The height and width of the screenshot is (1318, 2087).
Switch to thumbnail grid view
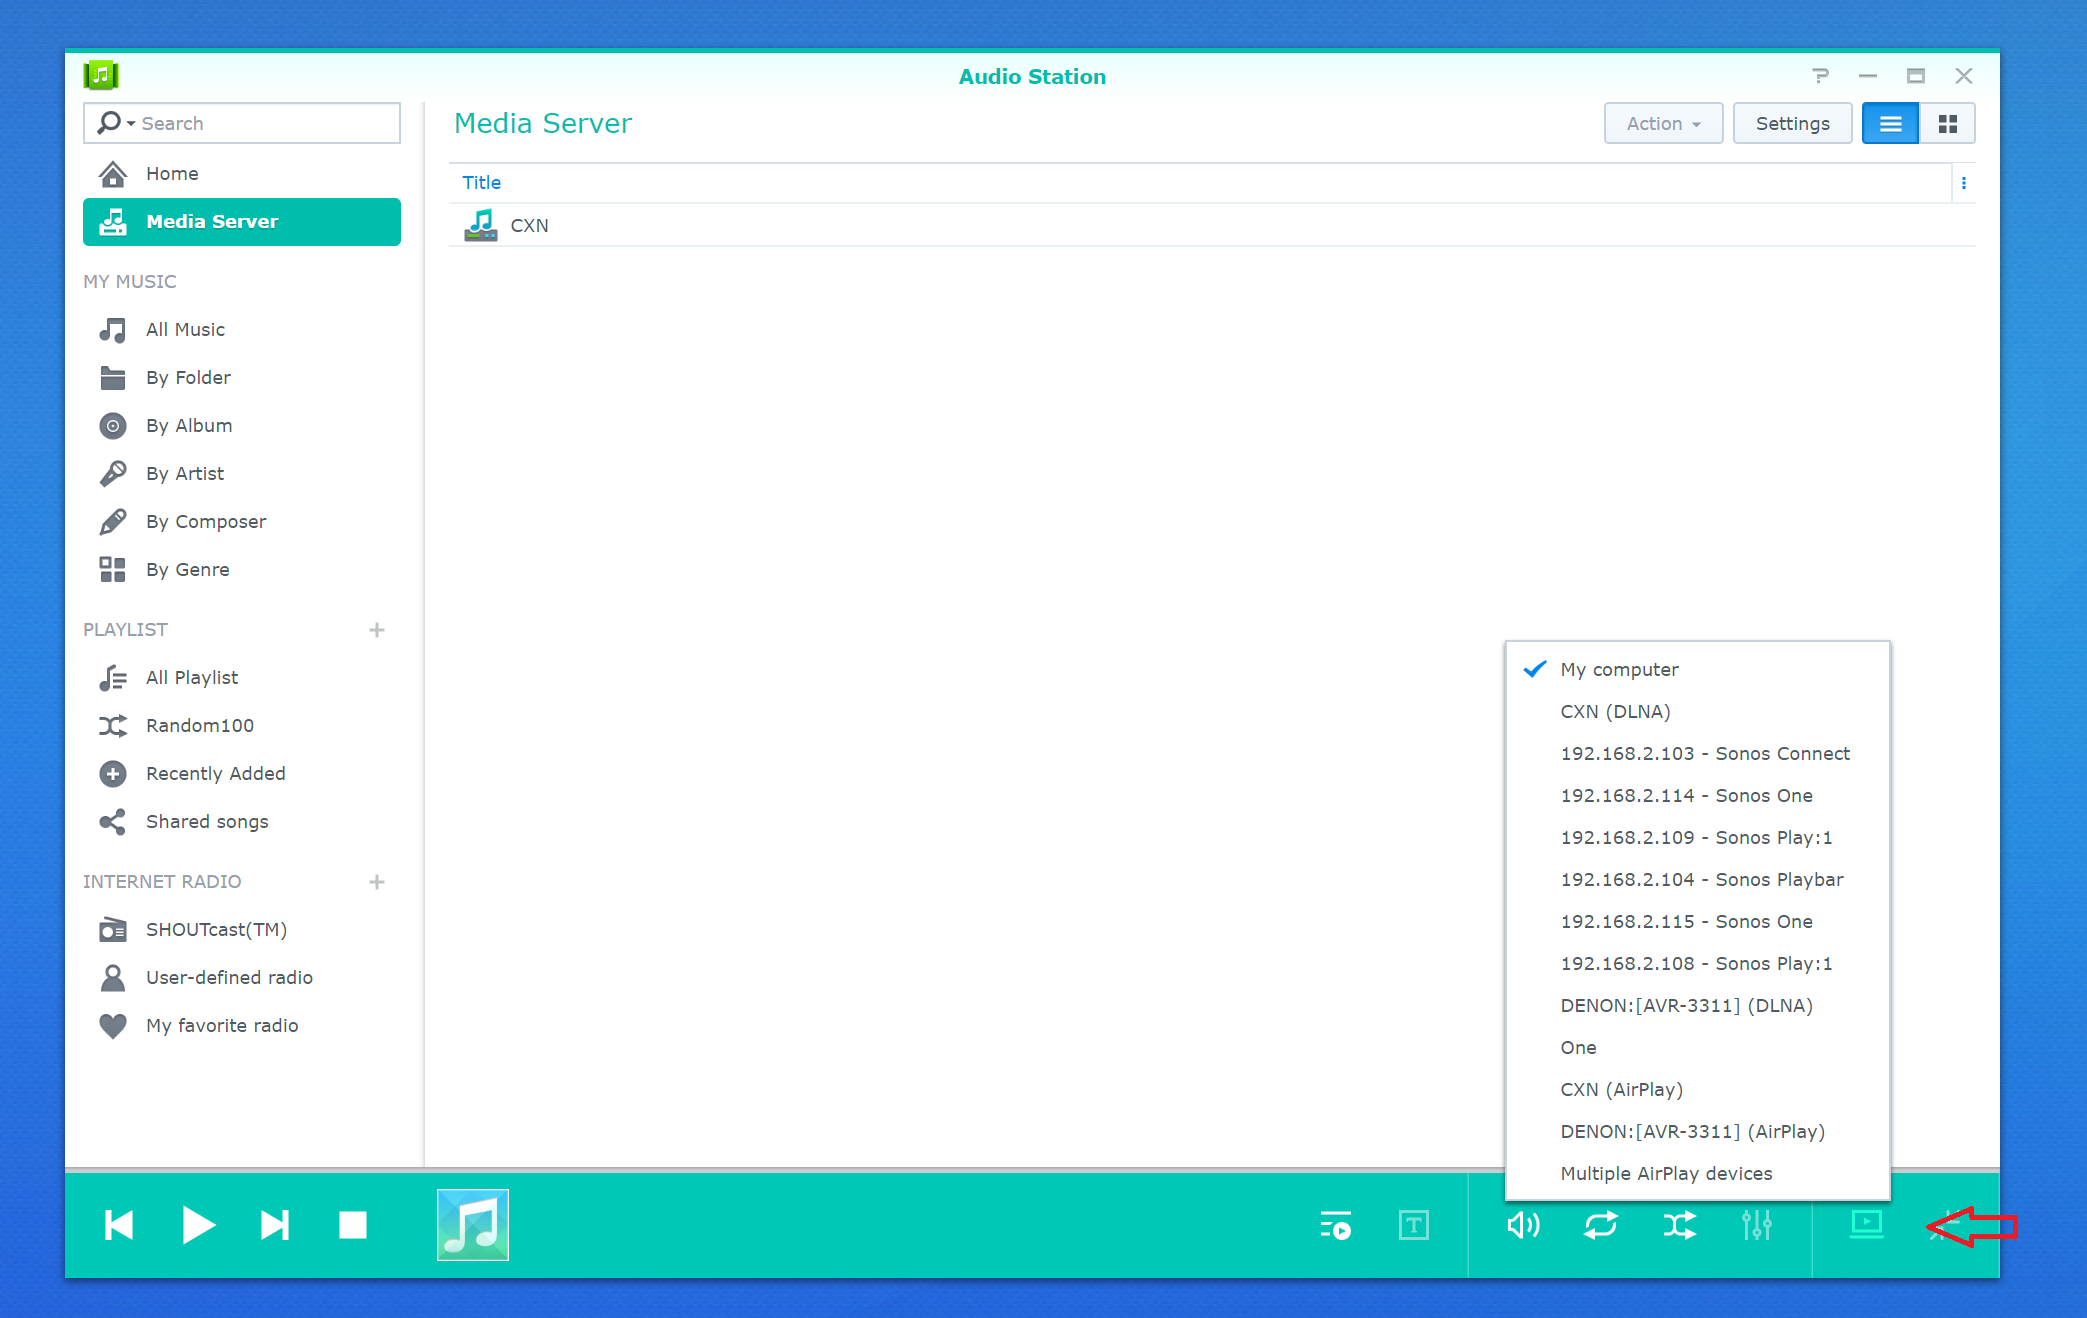pyautogui.click(x=1947, y=124)
